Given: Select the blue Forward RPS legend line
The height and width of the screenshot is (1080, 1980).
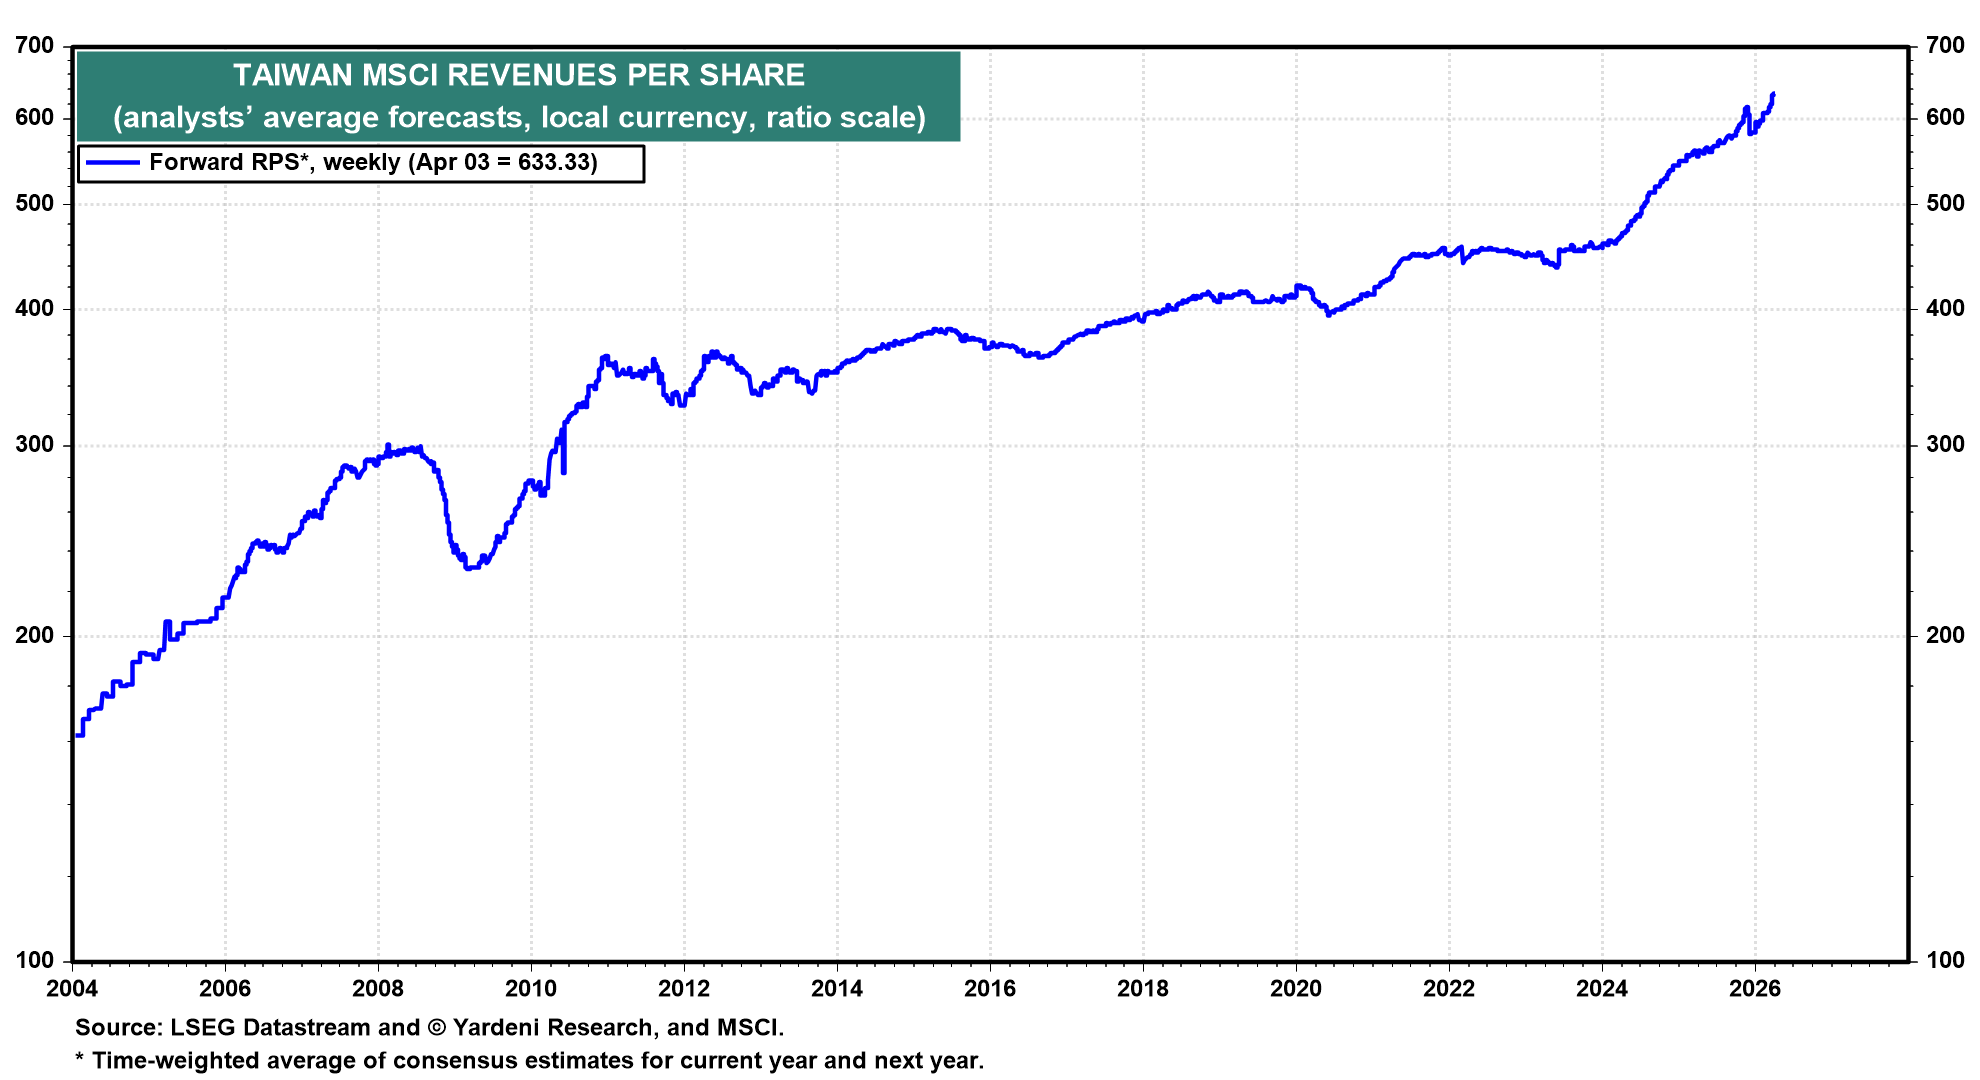Looking at the screenshot, I should pos(113,161).
